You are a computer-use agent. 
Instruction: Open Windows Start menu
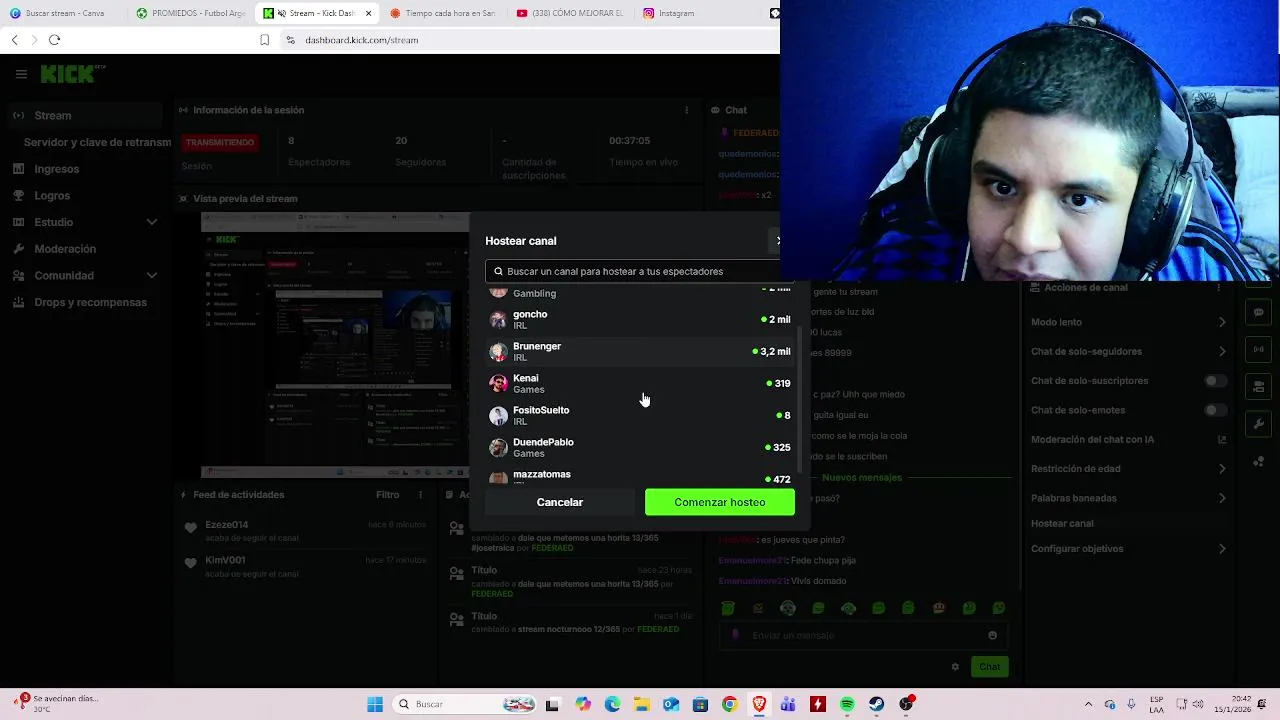tap(375, 704)
